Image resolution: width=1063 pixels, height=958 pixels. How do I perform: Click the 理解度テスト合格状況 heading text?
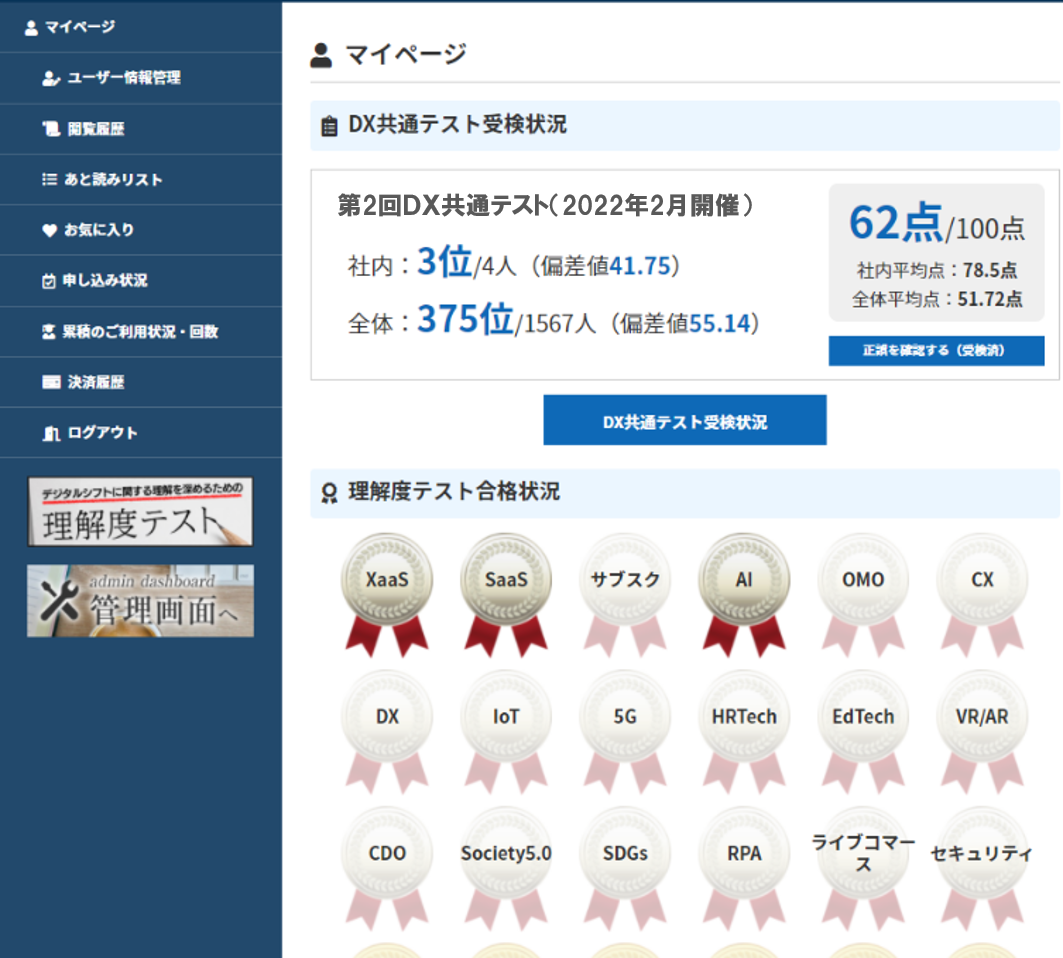[454, 492]
